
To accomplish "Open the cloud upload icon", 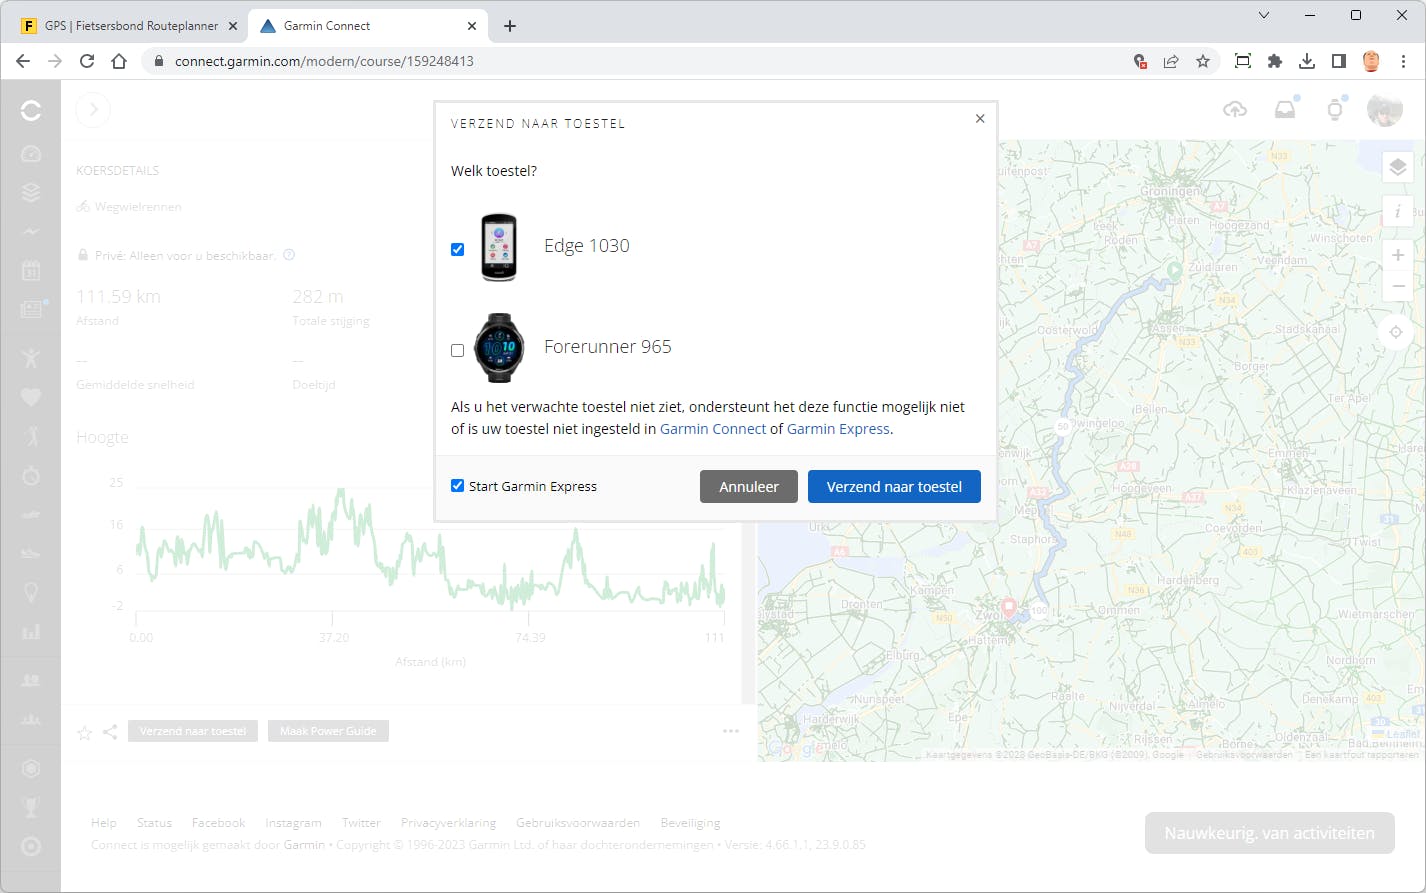I will coord(1235,109).
